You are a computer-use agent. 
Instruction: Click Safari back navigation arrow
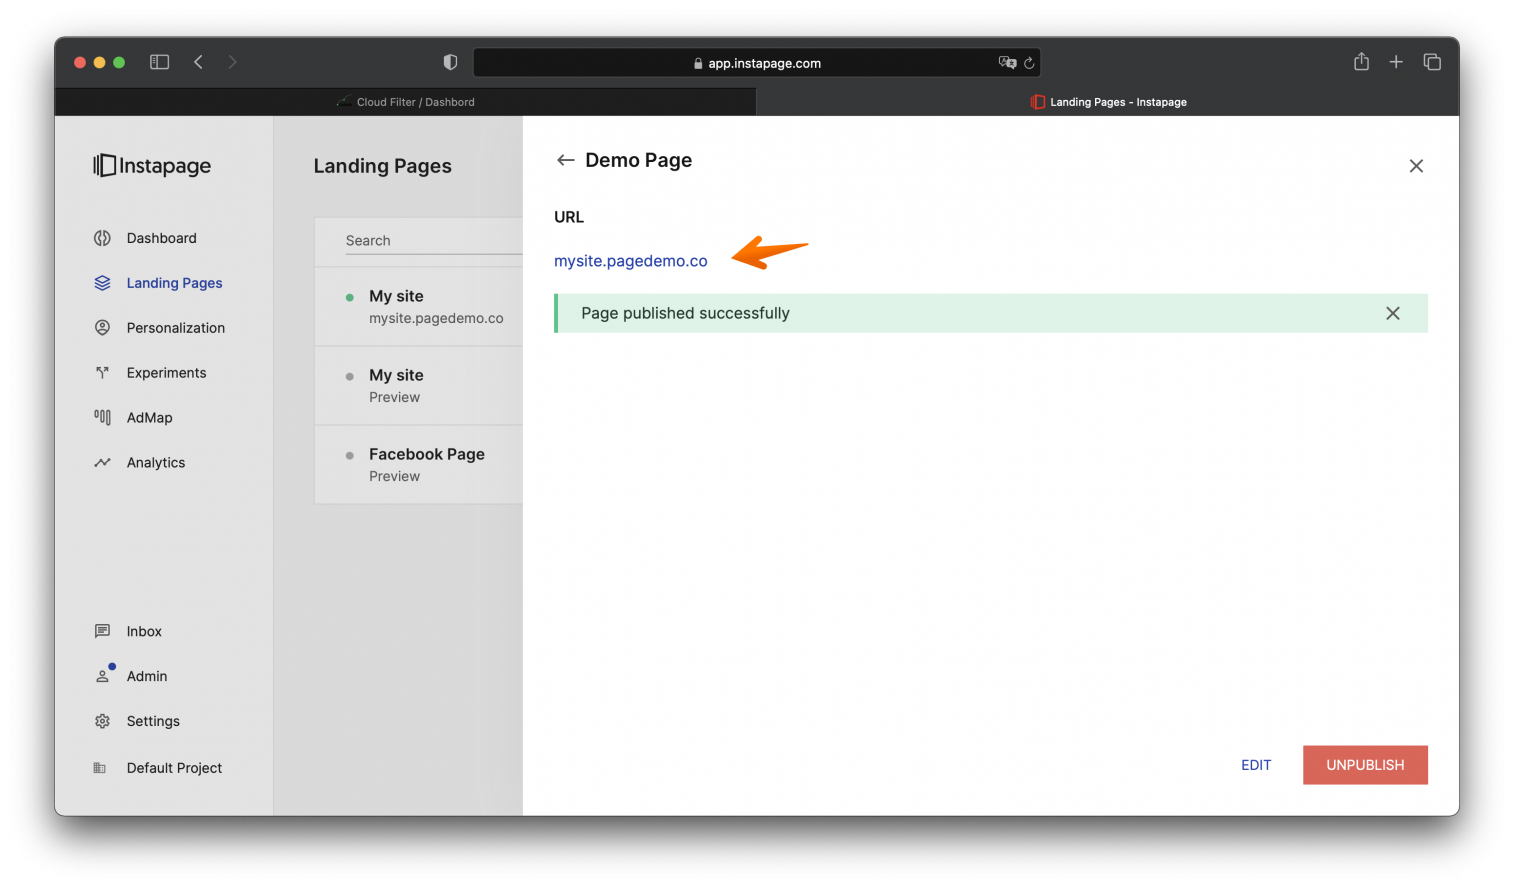[x=199, y=62]
